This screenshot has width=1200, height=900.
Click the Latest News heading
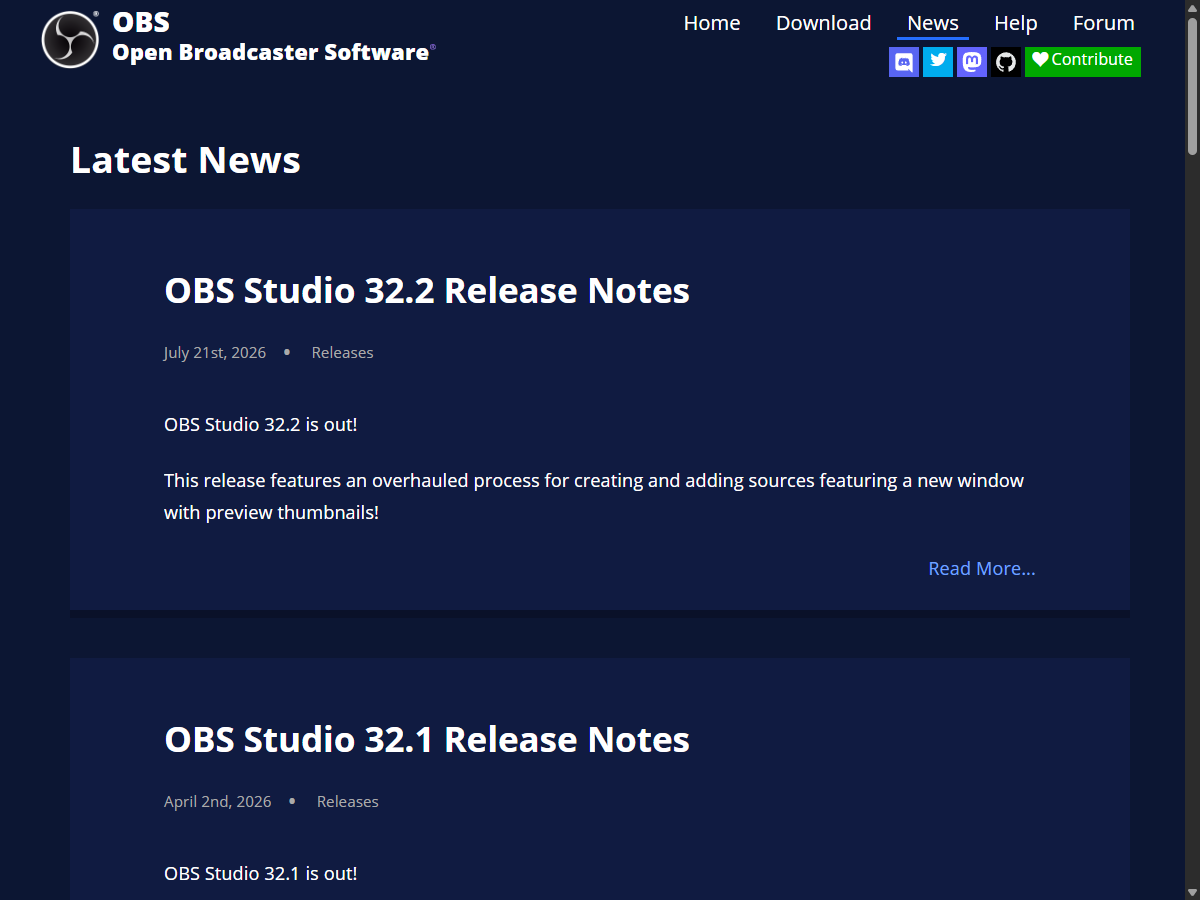click(186, 160)
